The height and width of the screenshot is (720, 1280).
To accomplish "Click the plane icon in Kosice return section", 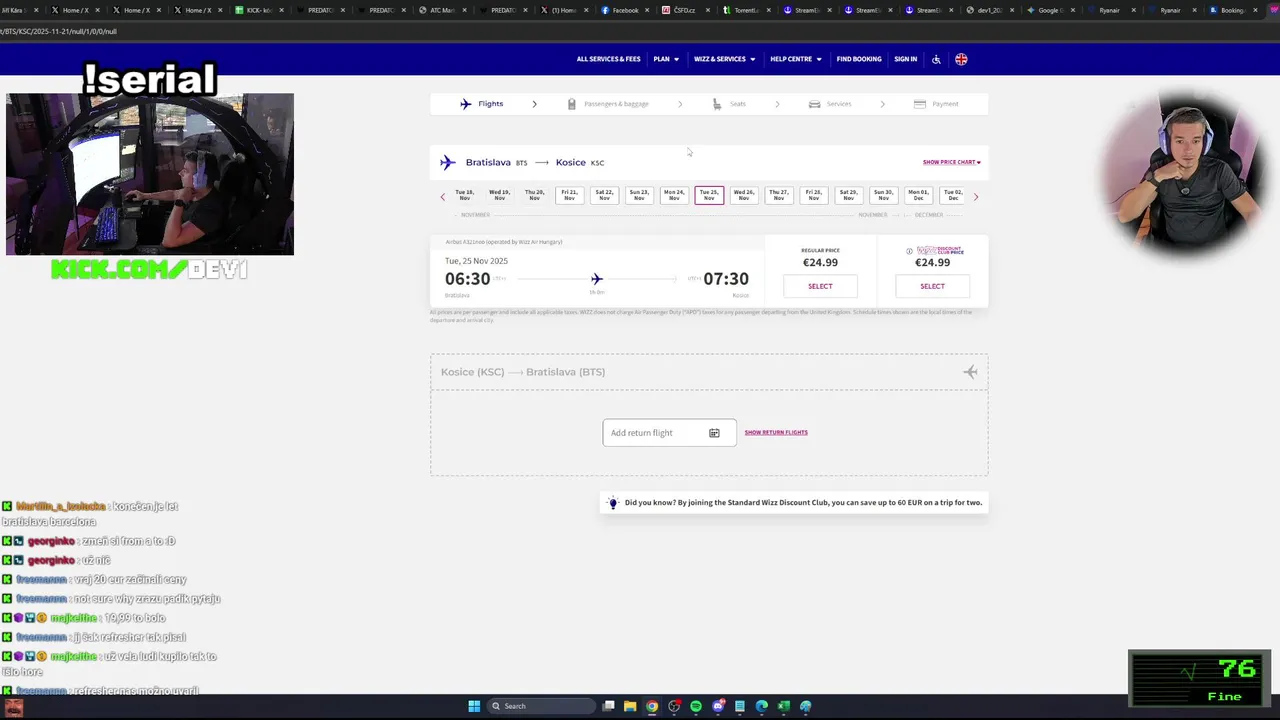I will coord(970,372).
